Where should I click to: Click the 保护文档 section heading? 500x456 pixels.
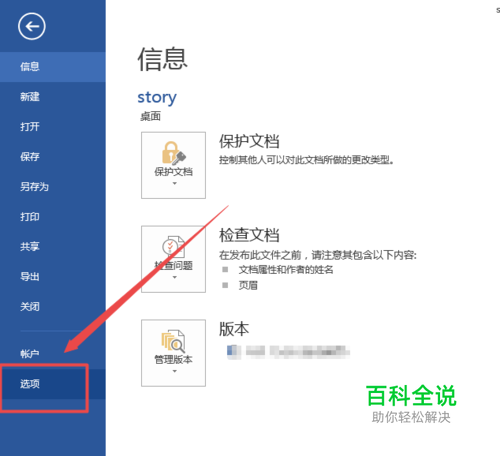coord(249,141)
